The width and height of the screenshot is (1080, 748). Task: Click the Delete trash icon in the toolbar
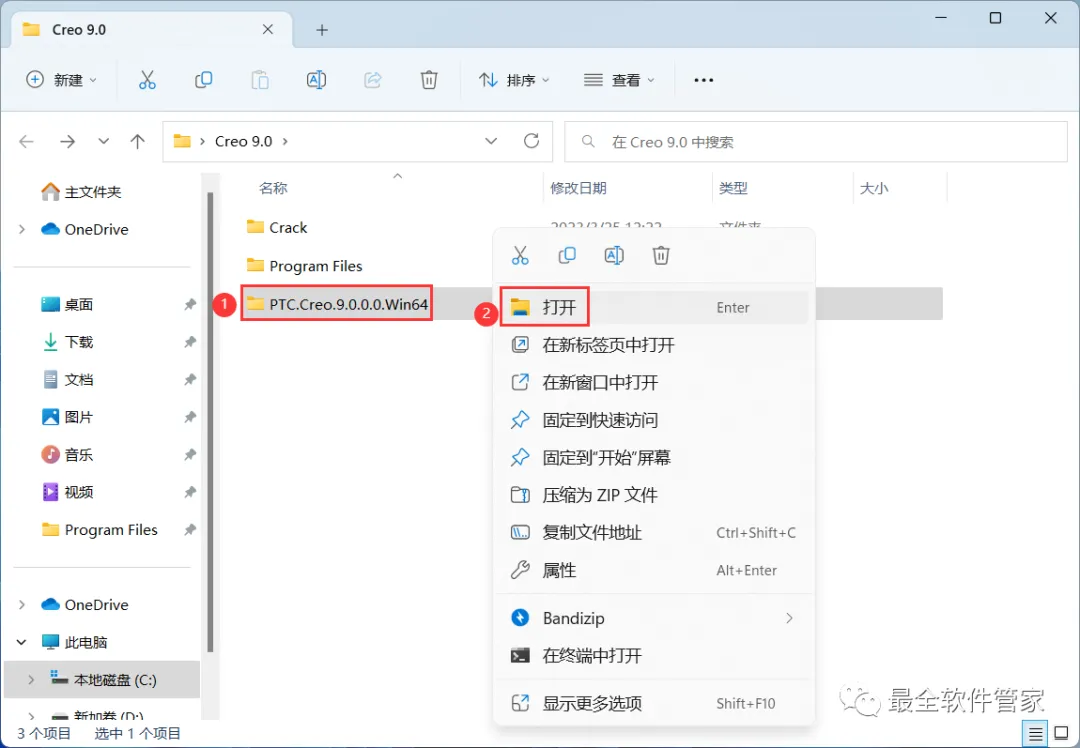click(429, 80)
